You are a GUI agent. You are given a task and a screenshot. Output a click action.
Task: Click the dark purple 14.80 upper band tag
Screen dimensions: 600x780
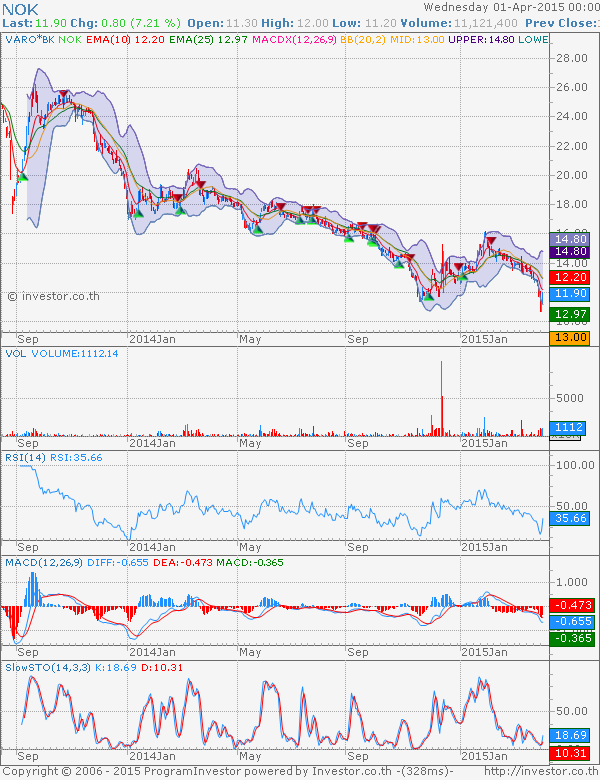[x=570, y=252]
